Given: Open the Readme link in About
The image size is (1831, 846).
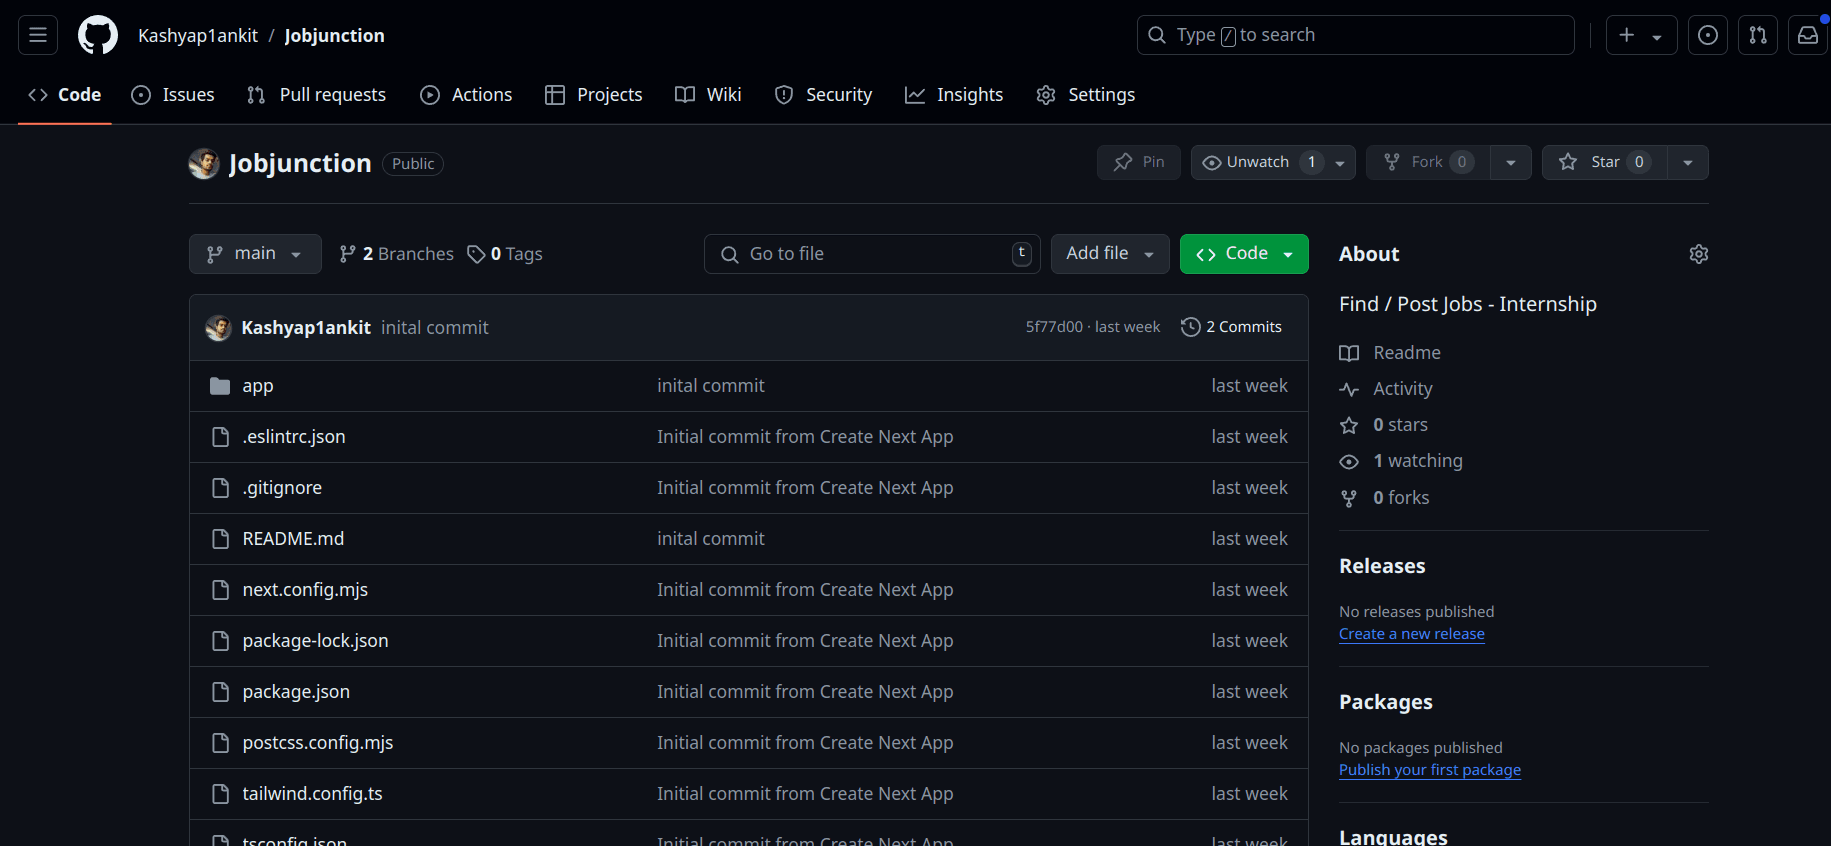Looking at the screenshot, I should click(x=1390, y=353).
